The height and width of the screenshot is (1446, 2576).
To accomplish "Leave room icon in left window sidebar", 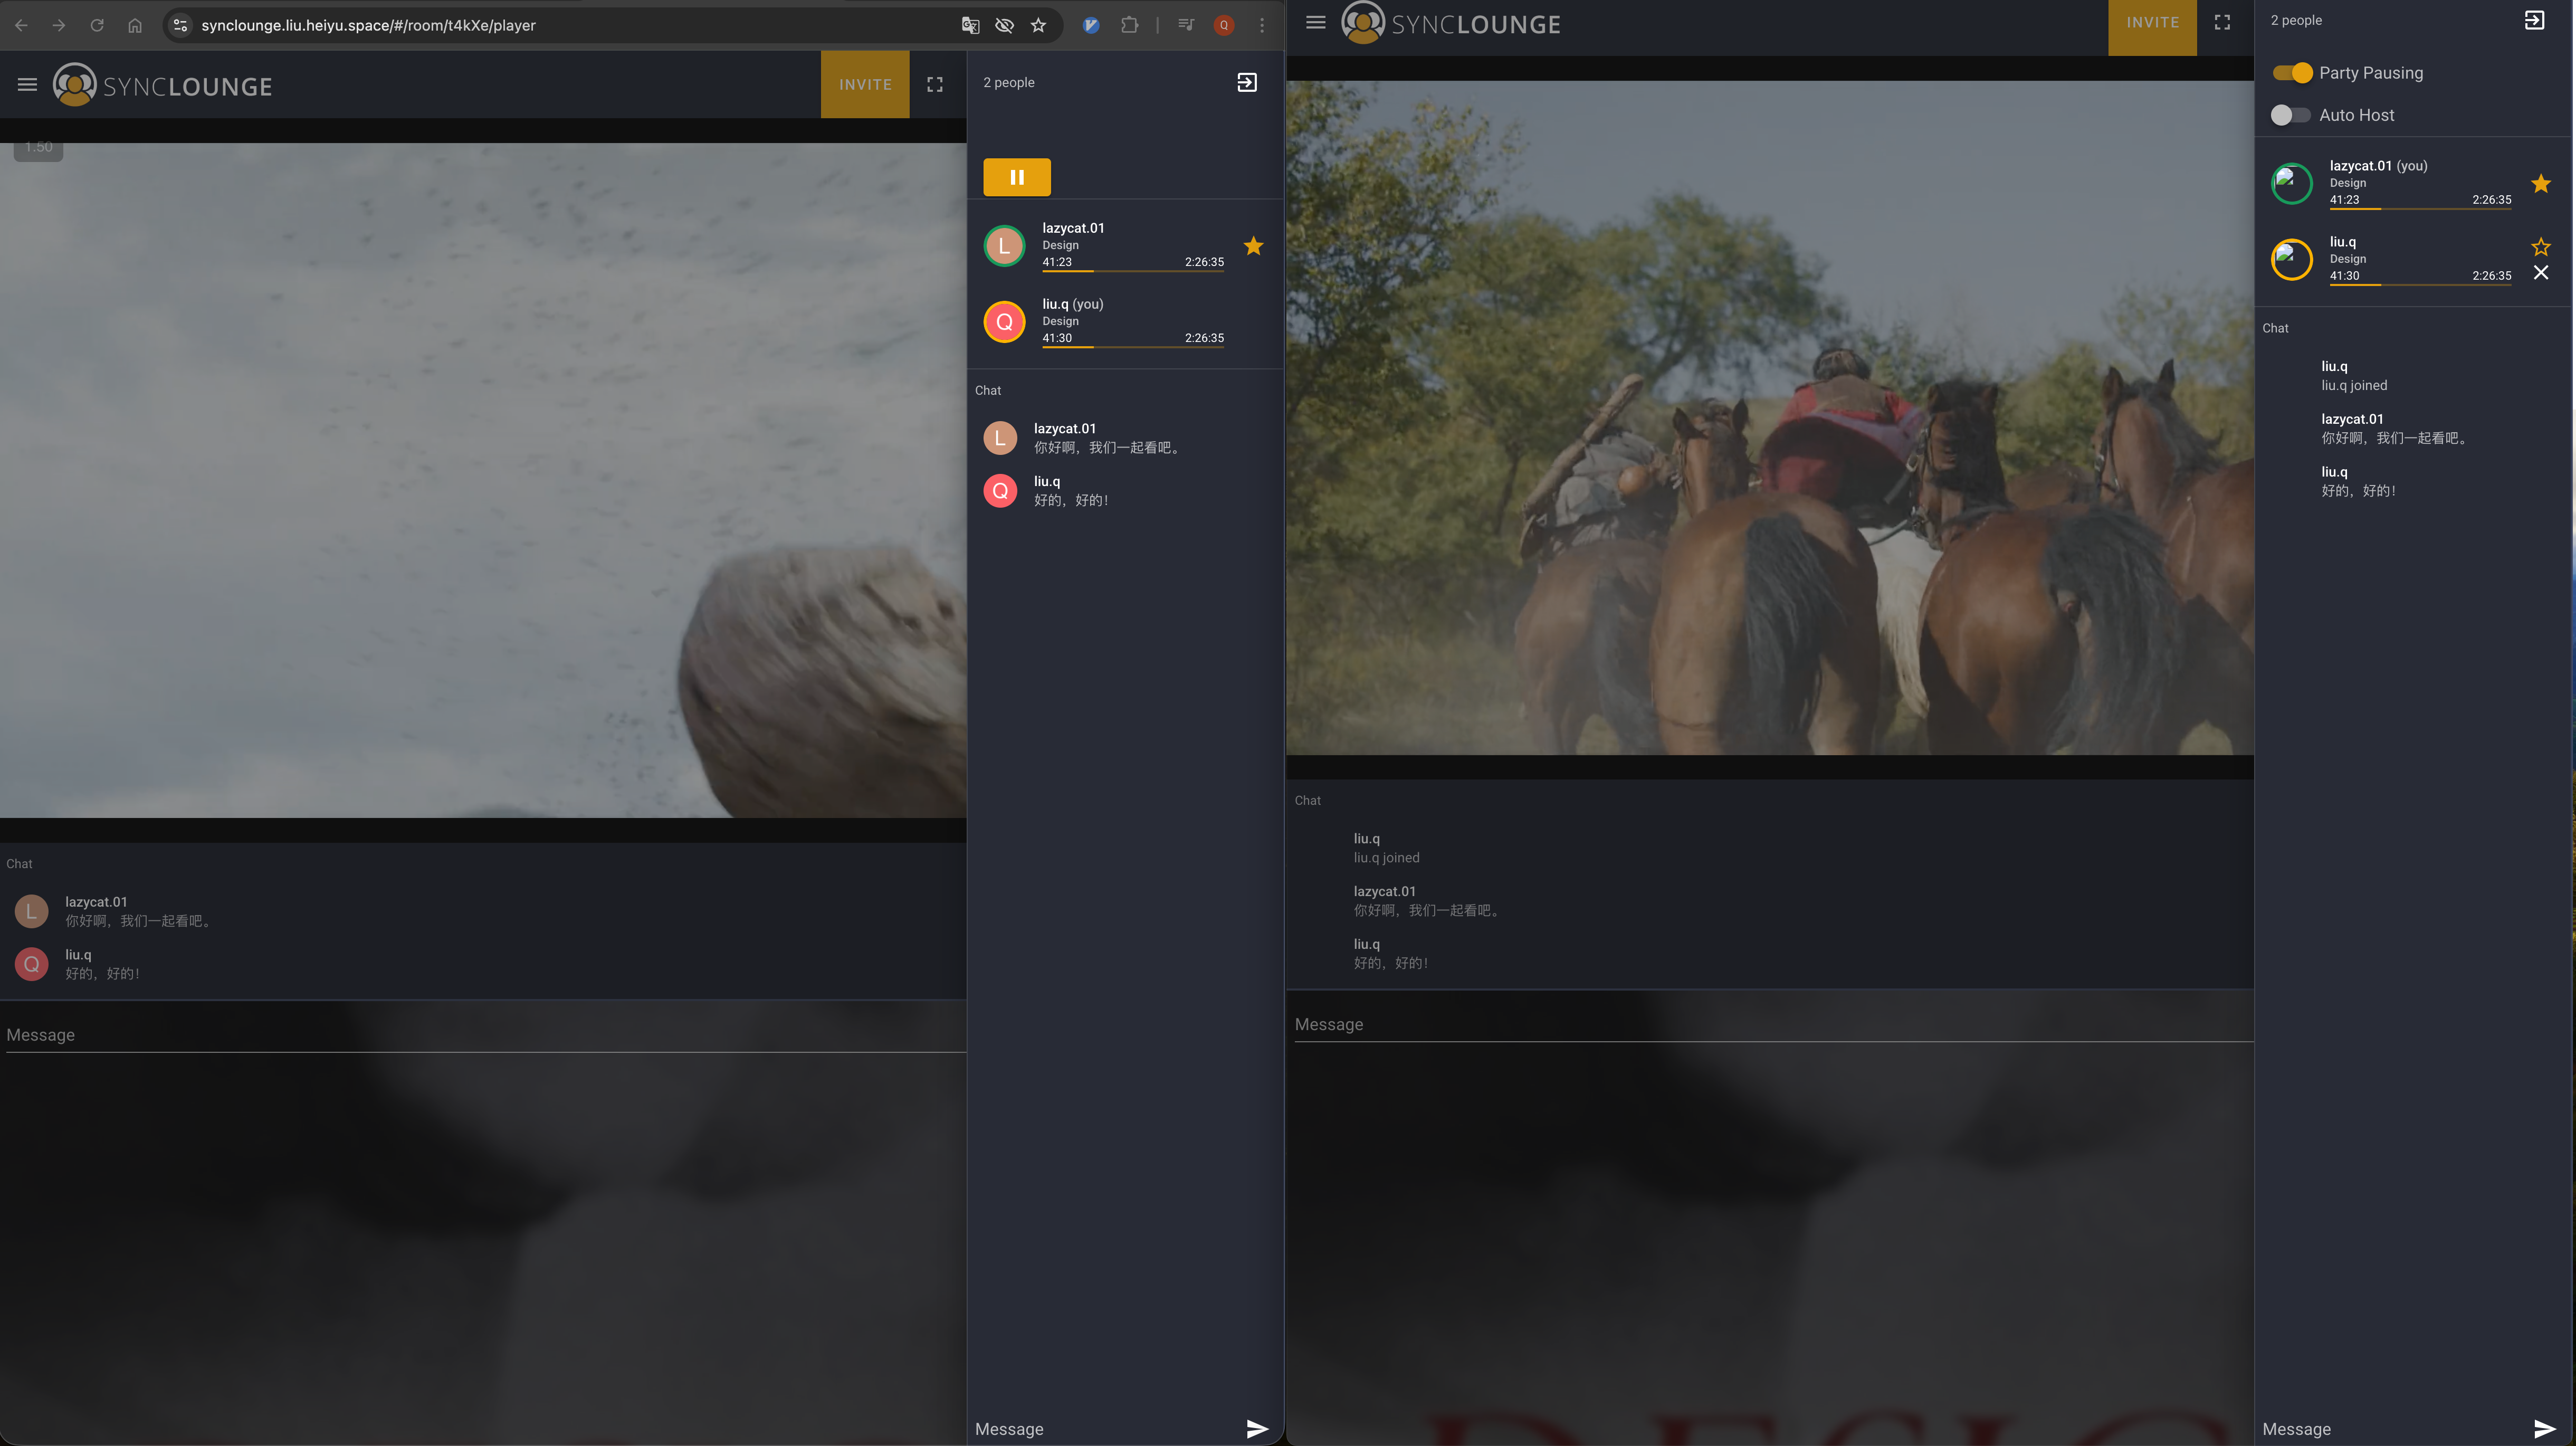I will tap(1247, 82).
